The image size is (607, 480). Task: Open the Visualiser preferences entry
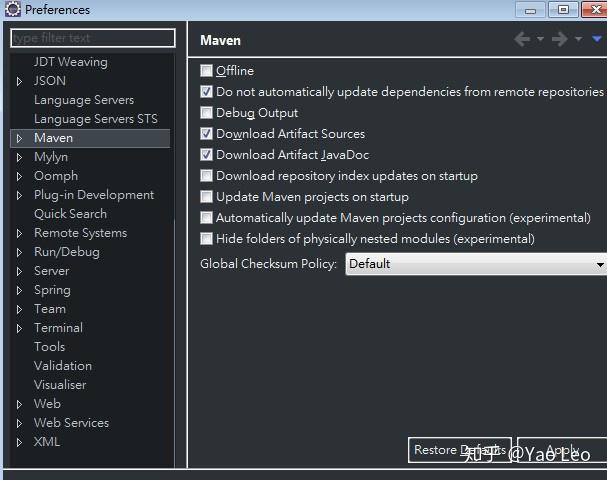tap(60, 385)
